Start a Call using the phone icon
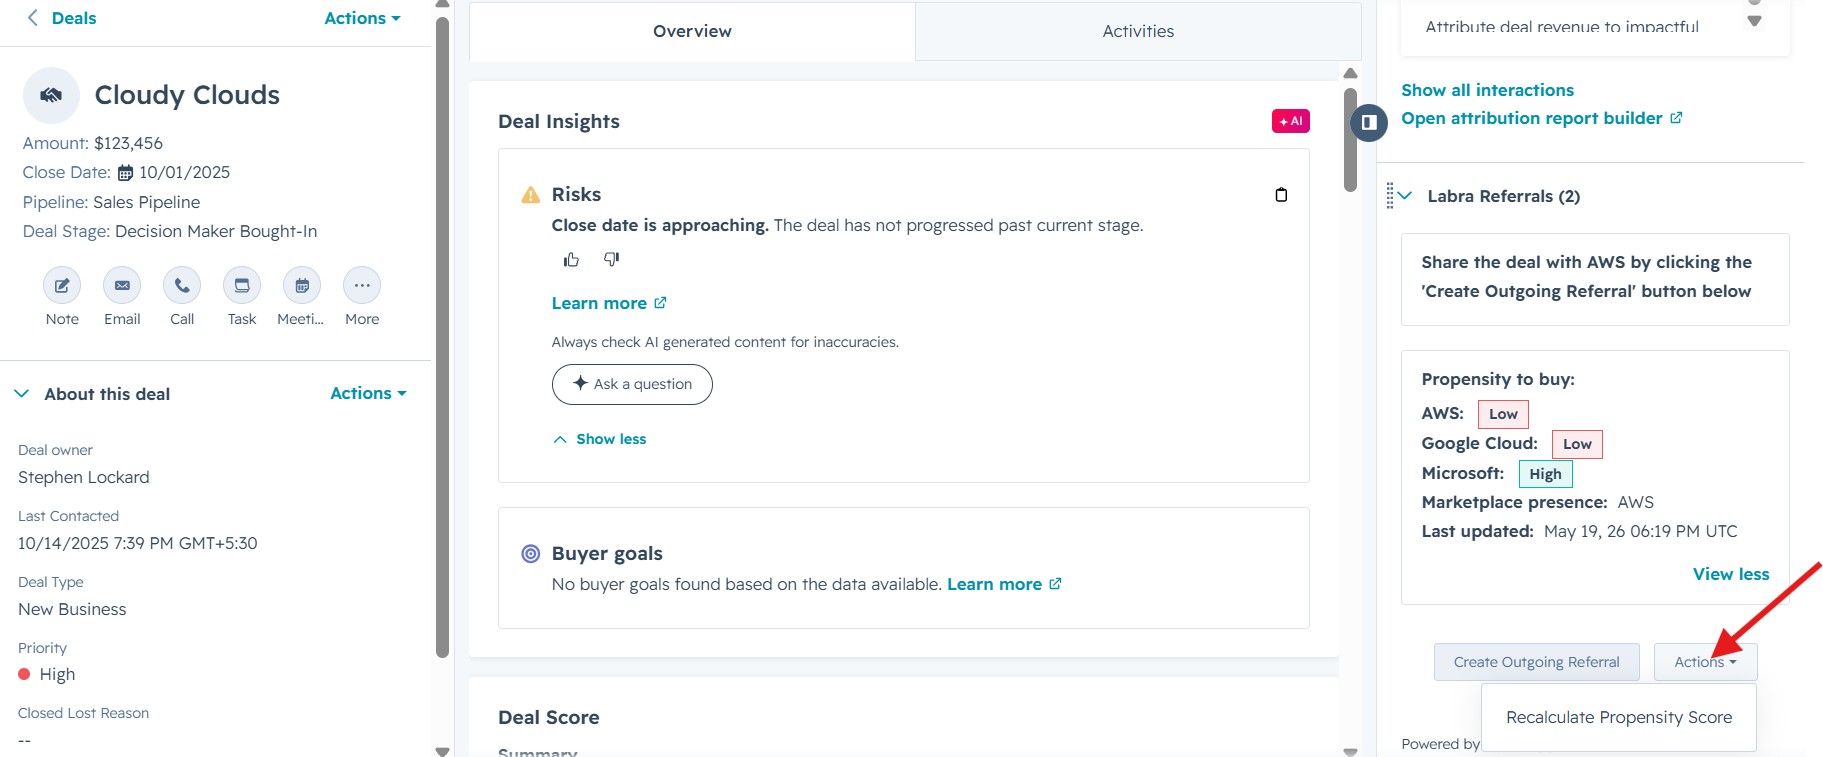This screenshot has height=757, width=1823. point(182,286)
